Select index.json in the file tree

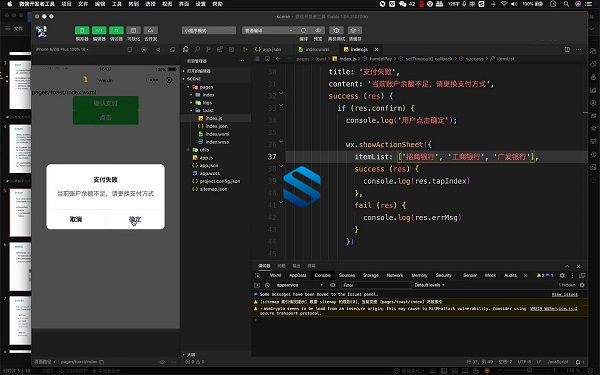point(216,126)
